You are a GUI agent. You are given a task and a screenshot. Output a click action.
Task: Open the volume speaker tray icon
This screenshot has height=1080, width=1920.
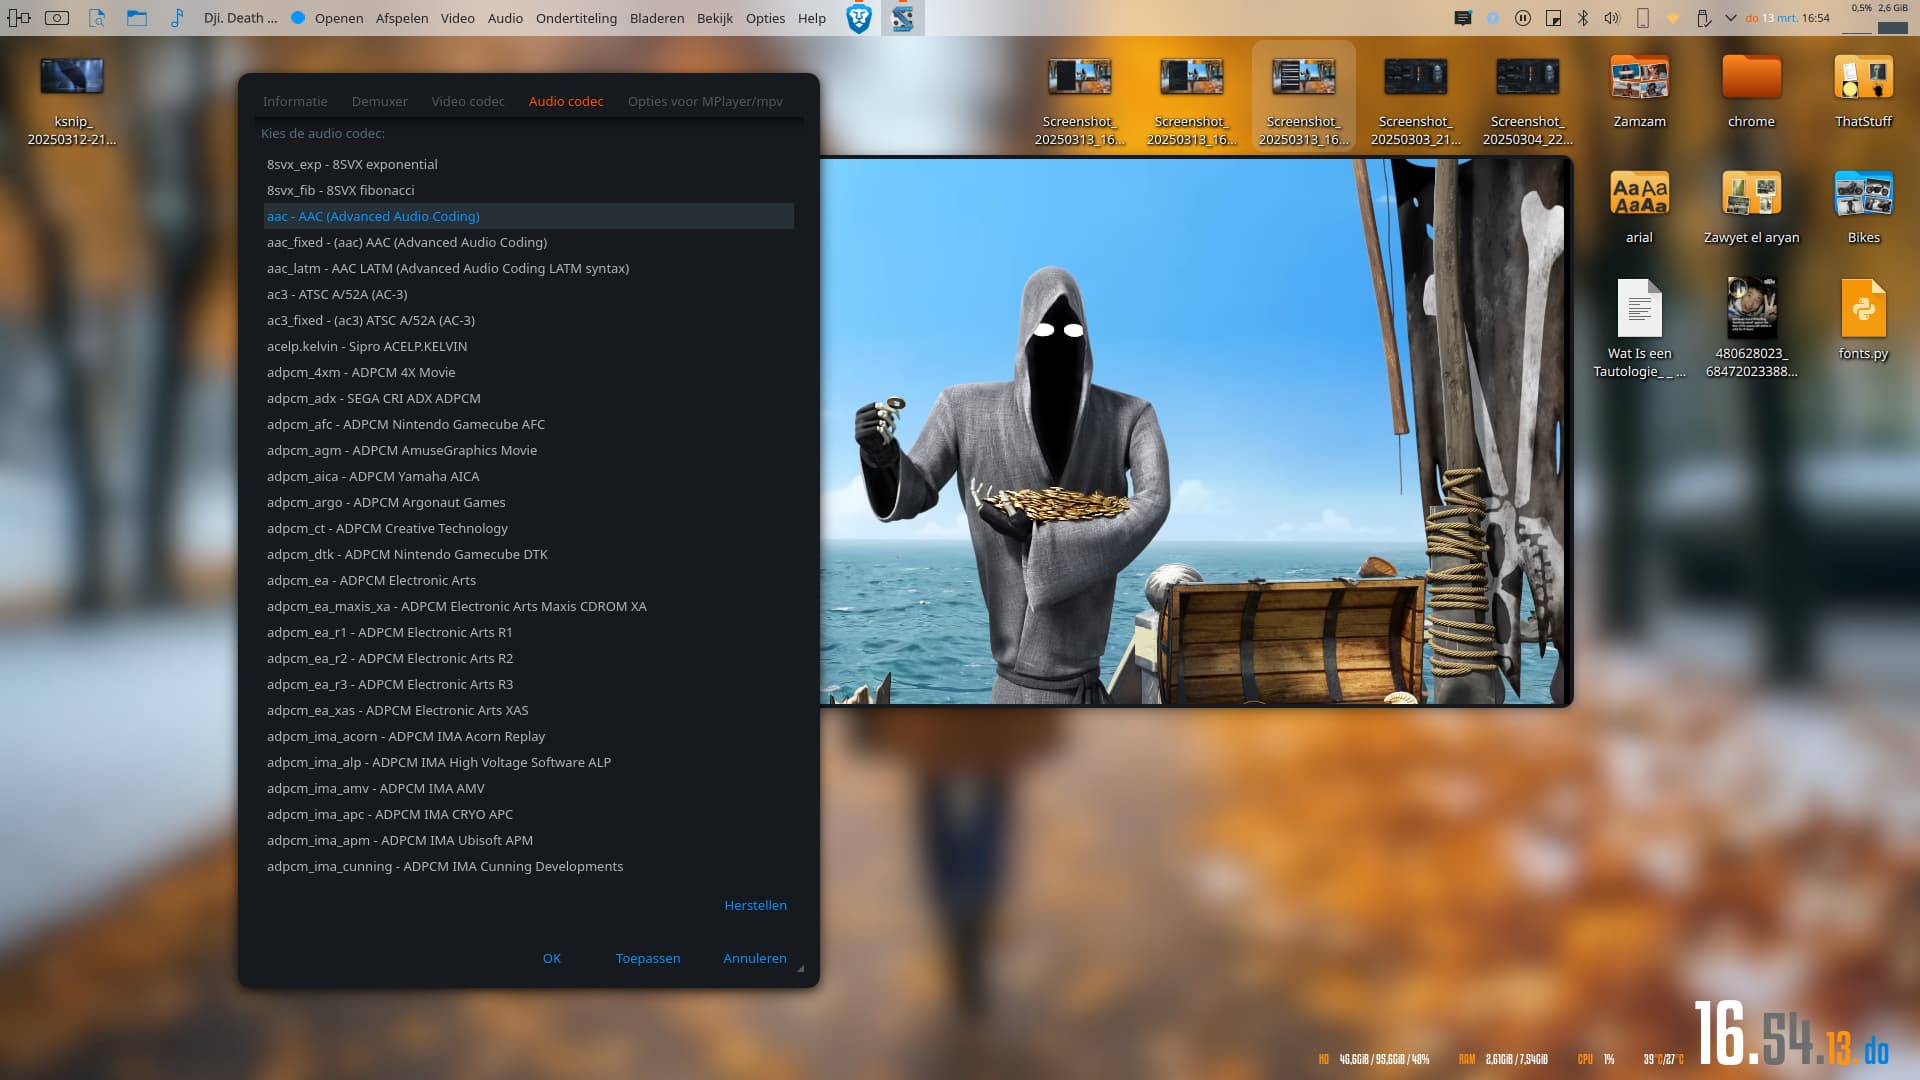(x=1612, y=18)
